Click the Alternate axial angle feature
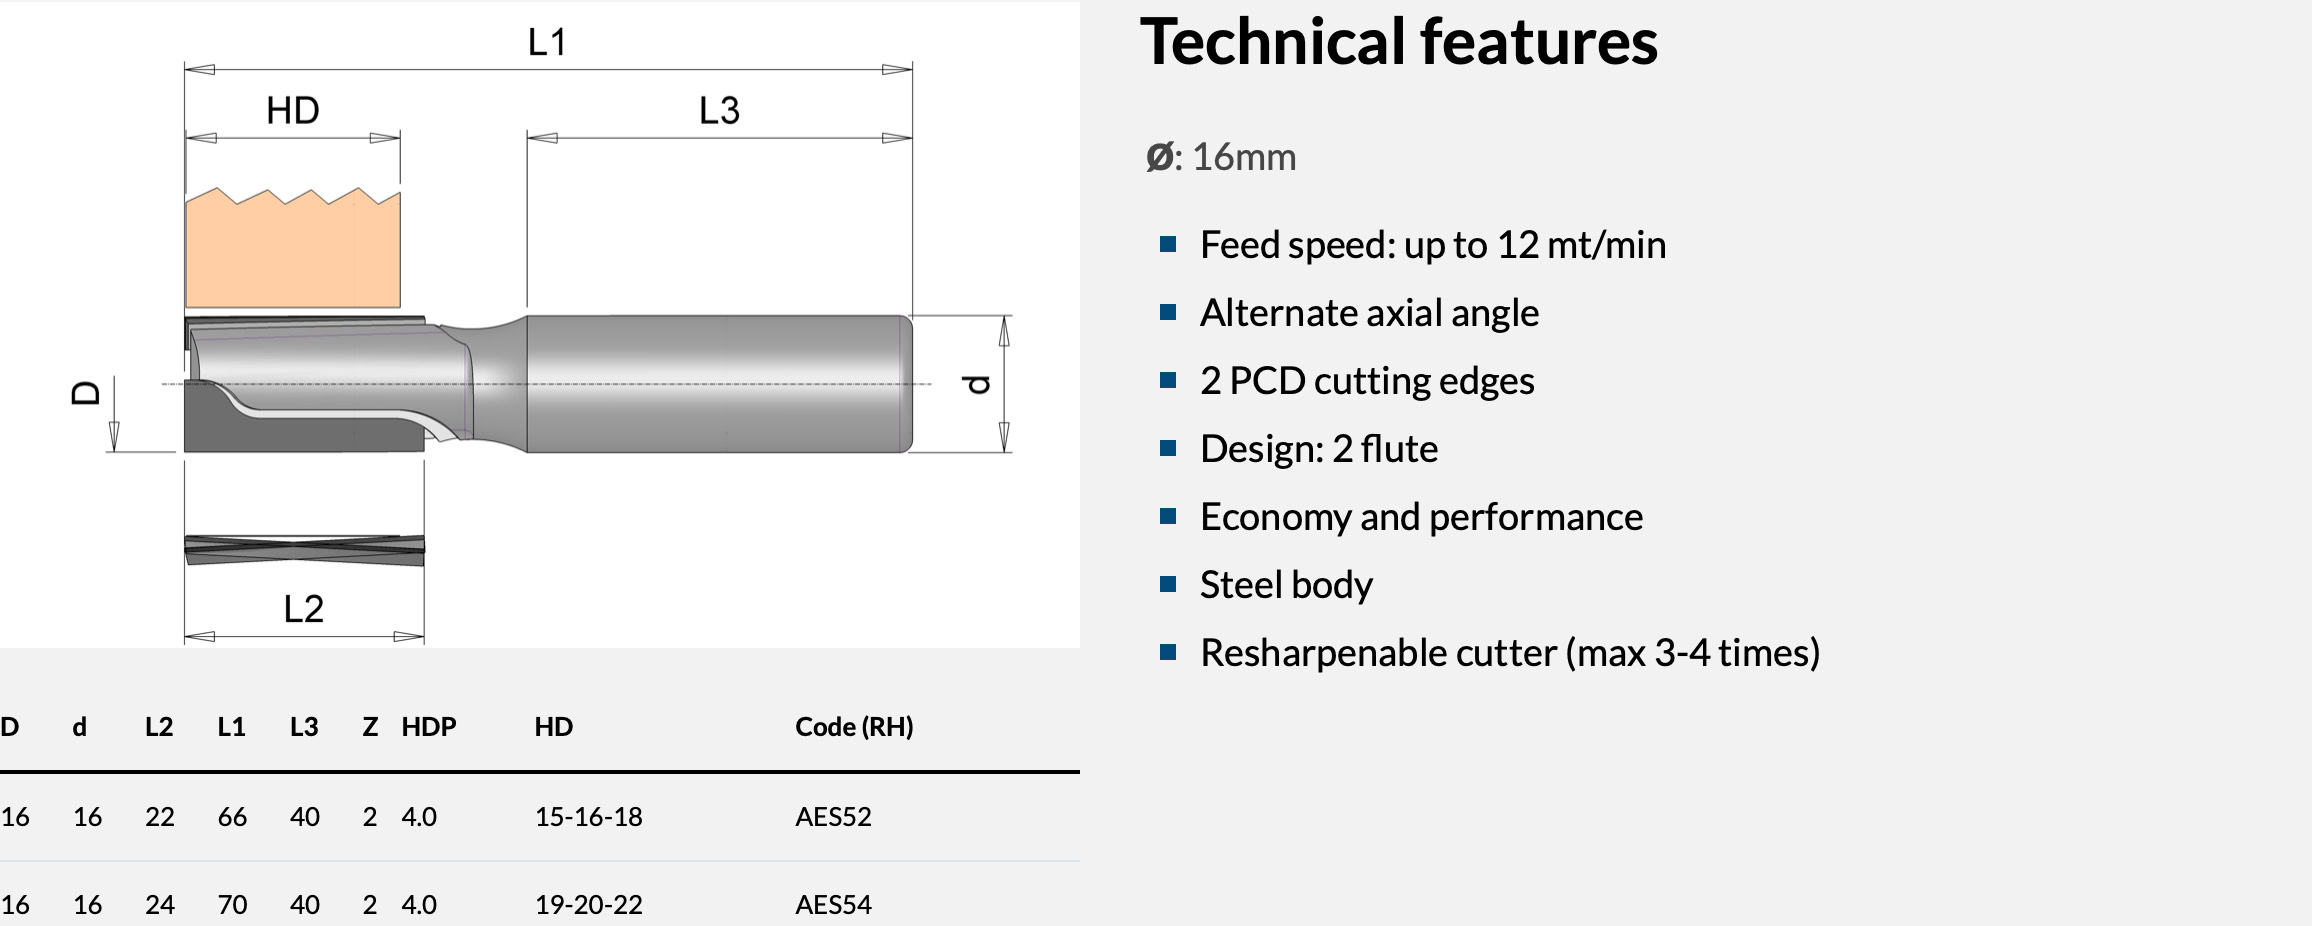The image size is (2312, 926). (x=1369, y=313)
